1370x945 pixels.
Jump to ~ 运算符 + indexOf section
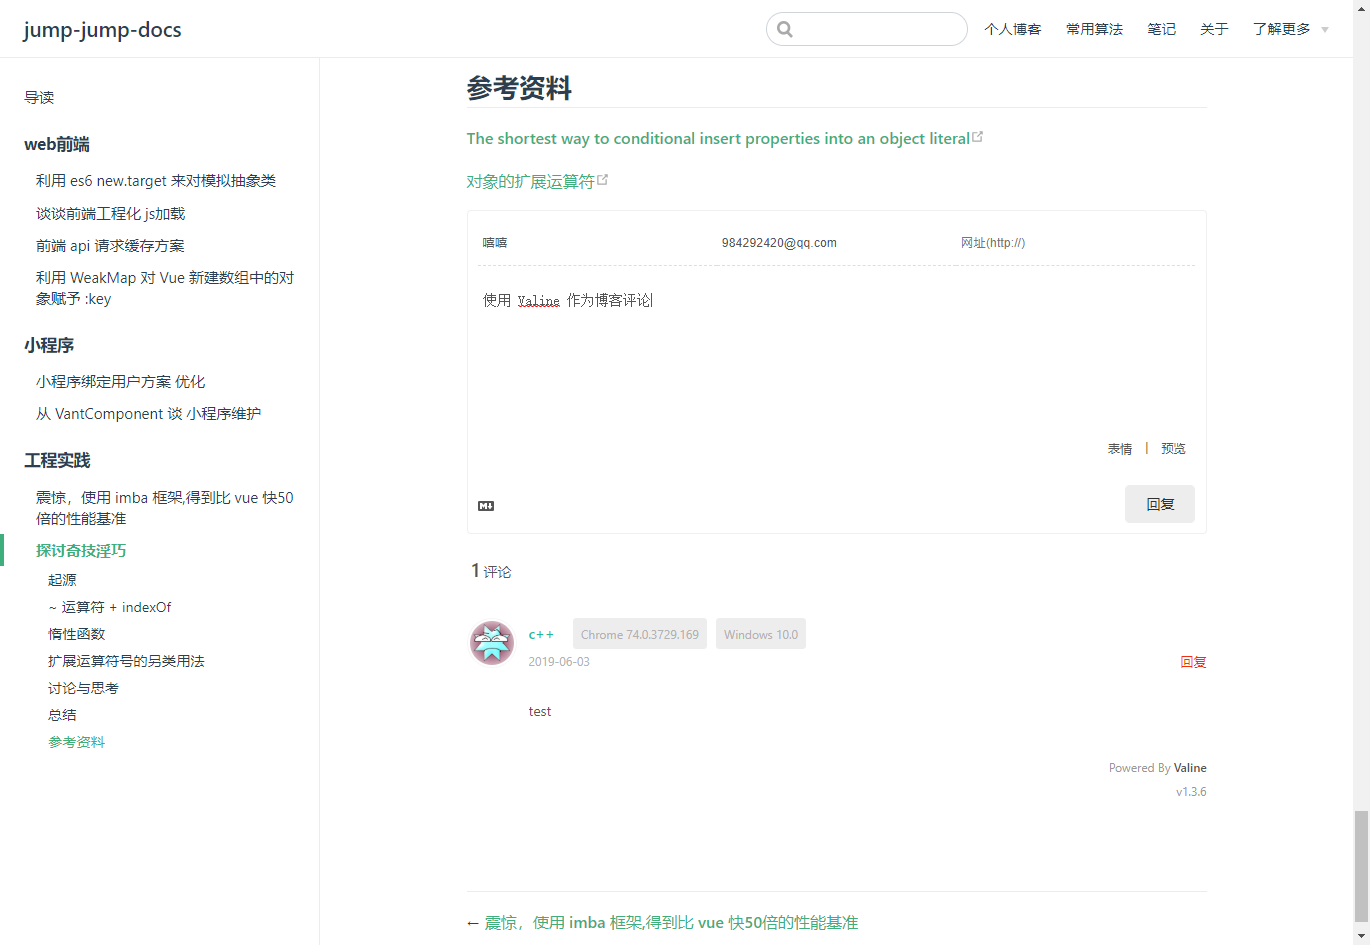[110, 607]
